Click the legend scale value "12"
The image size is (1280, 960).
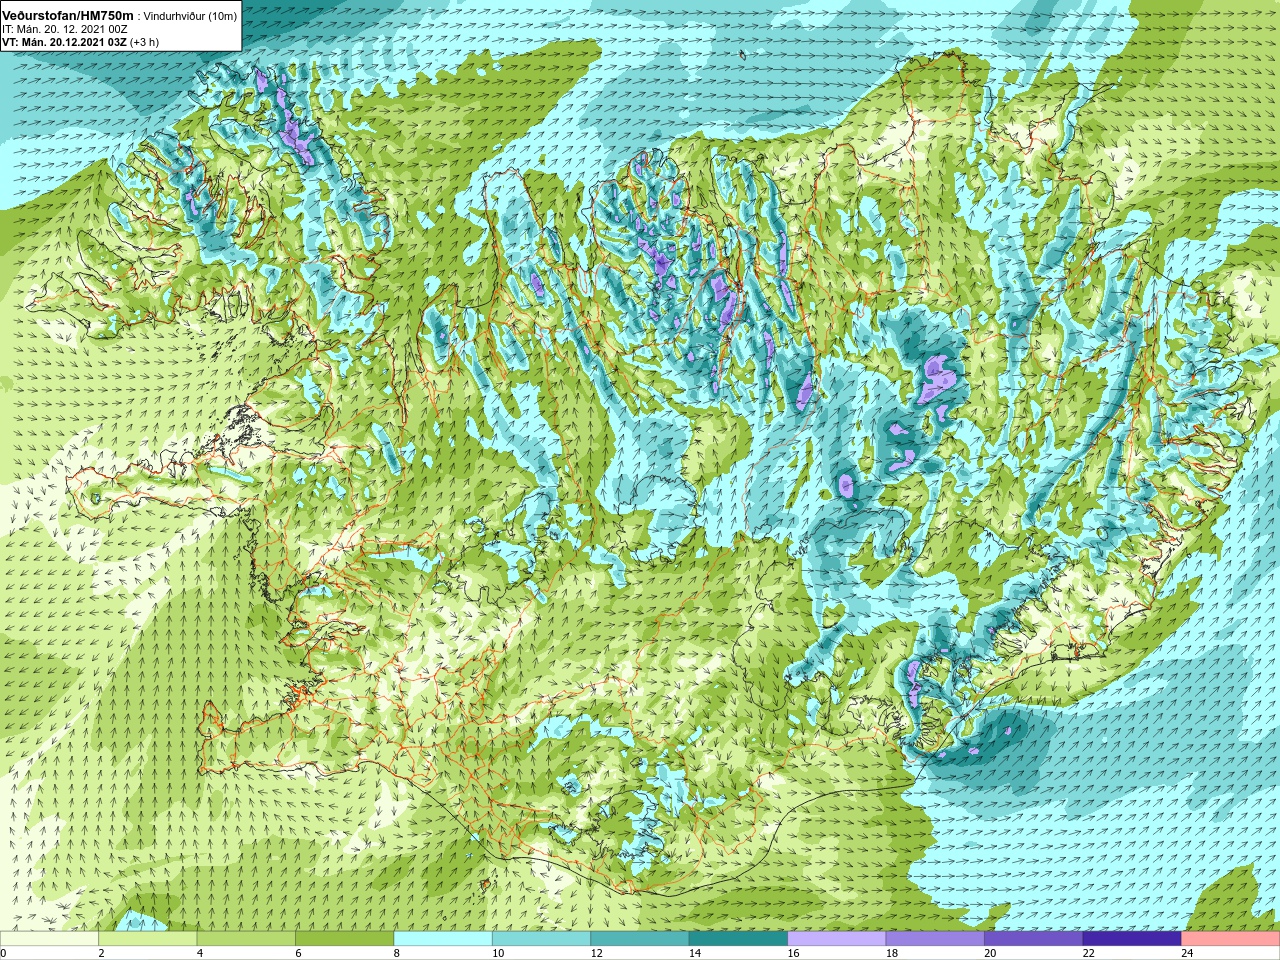(x=596, y=953)
